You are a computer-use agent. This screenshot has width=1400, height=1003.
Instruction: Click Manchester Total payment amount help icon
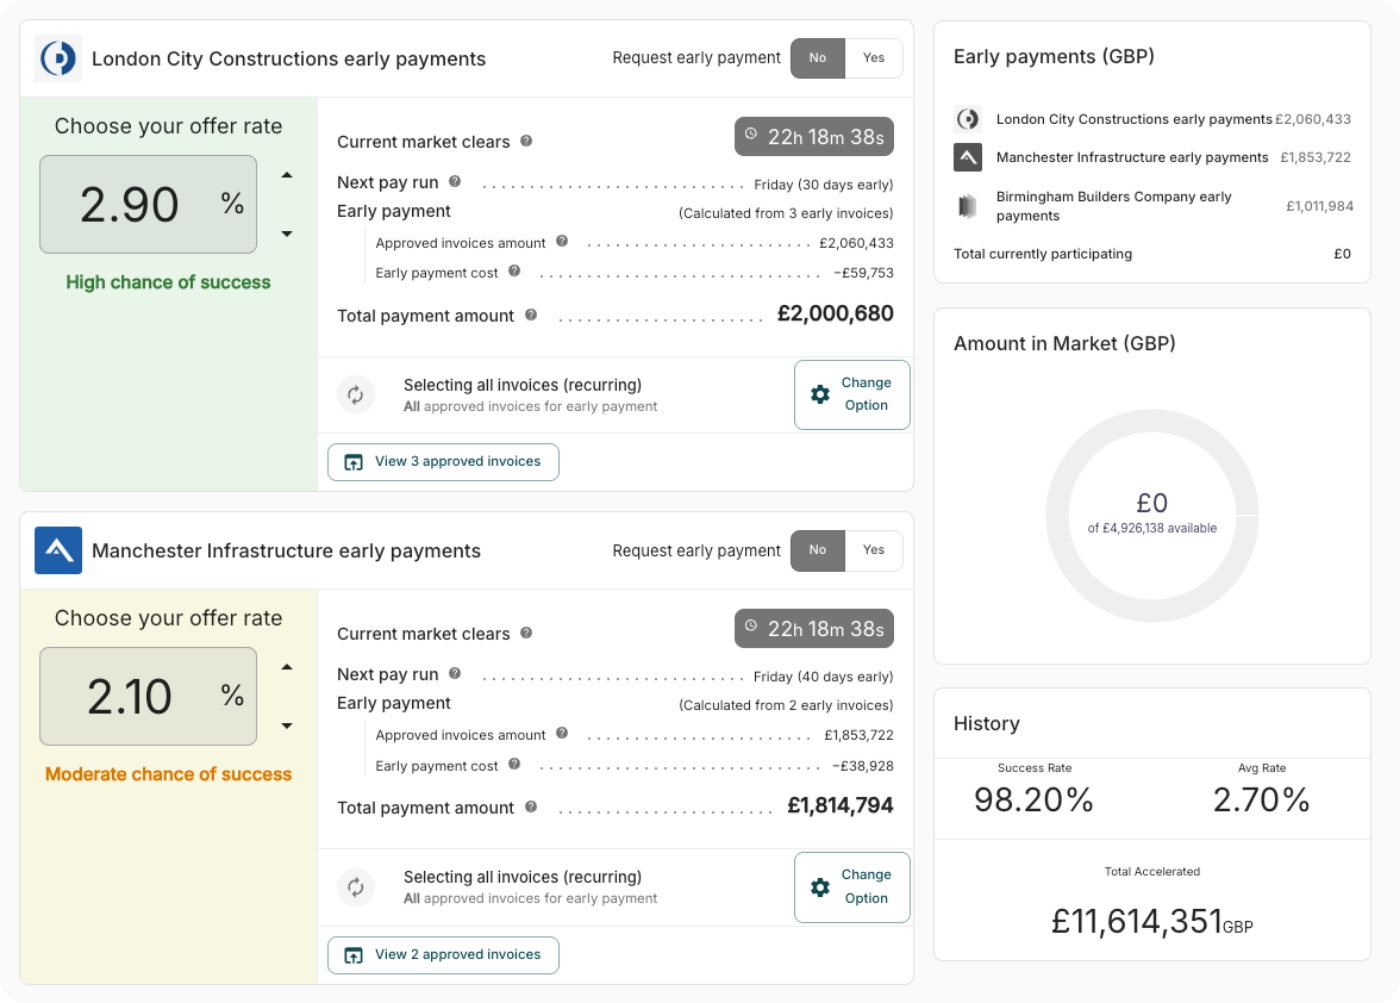(531, 806)
